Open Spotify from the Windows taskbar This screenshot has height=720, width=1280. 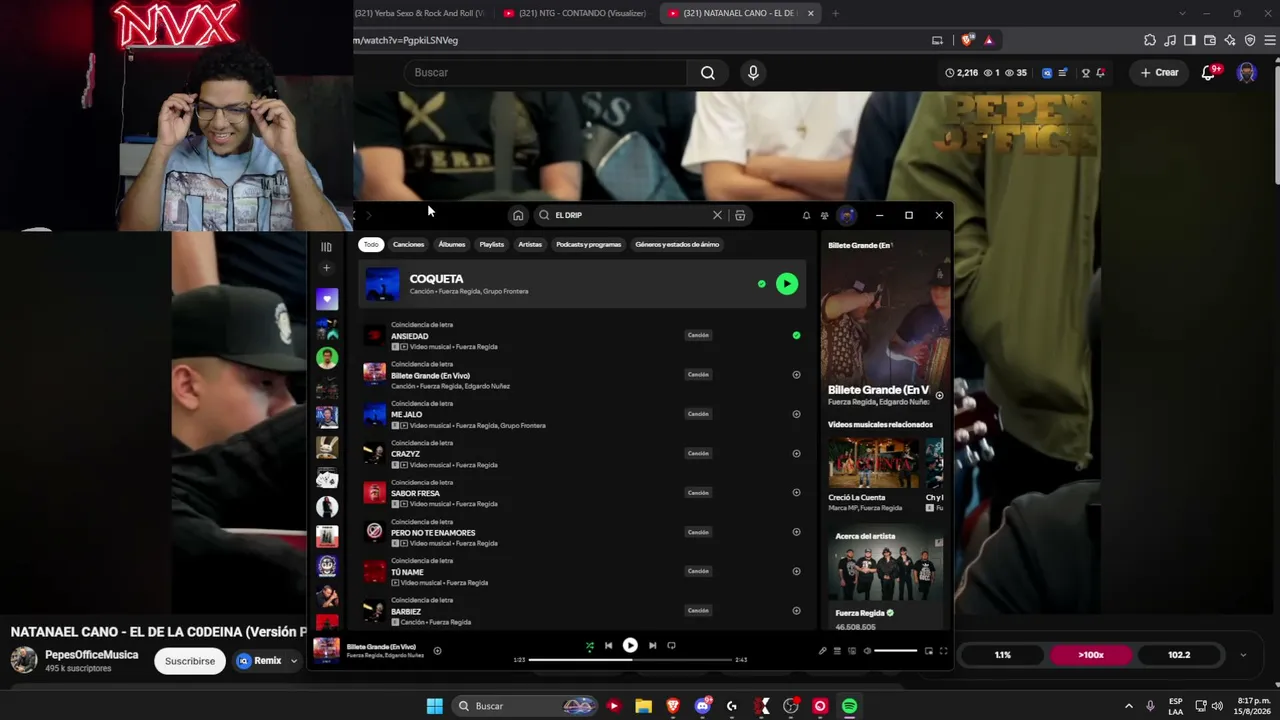[x=849, y=706]
